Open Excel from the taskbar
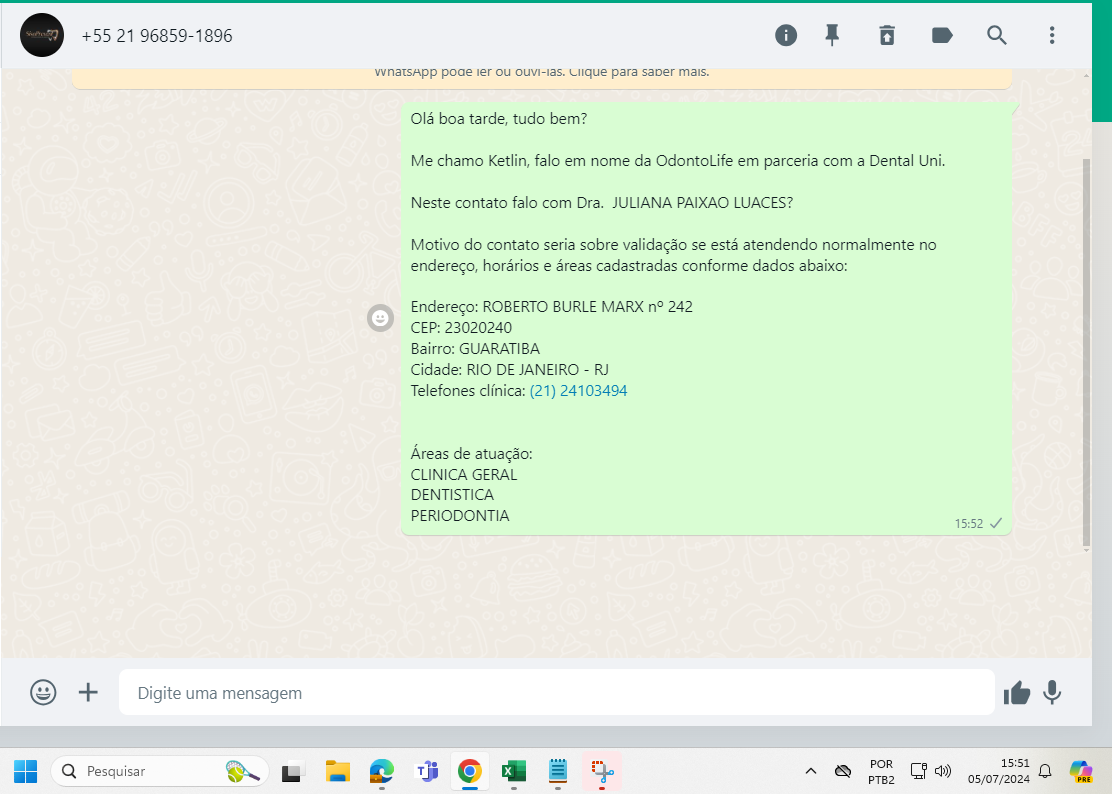The image size is (1112, 794). 513,771
